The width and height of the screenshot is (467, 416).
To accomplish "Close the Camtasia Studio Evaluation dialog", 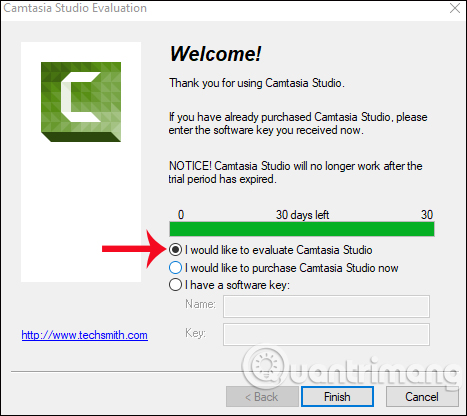I will [x=455, y=8].
